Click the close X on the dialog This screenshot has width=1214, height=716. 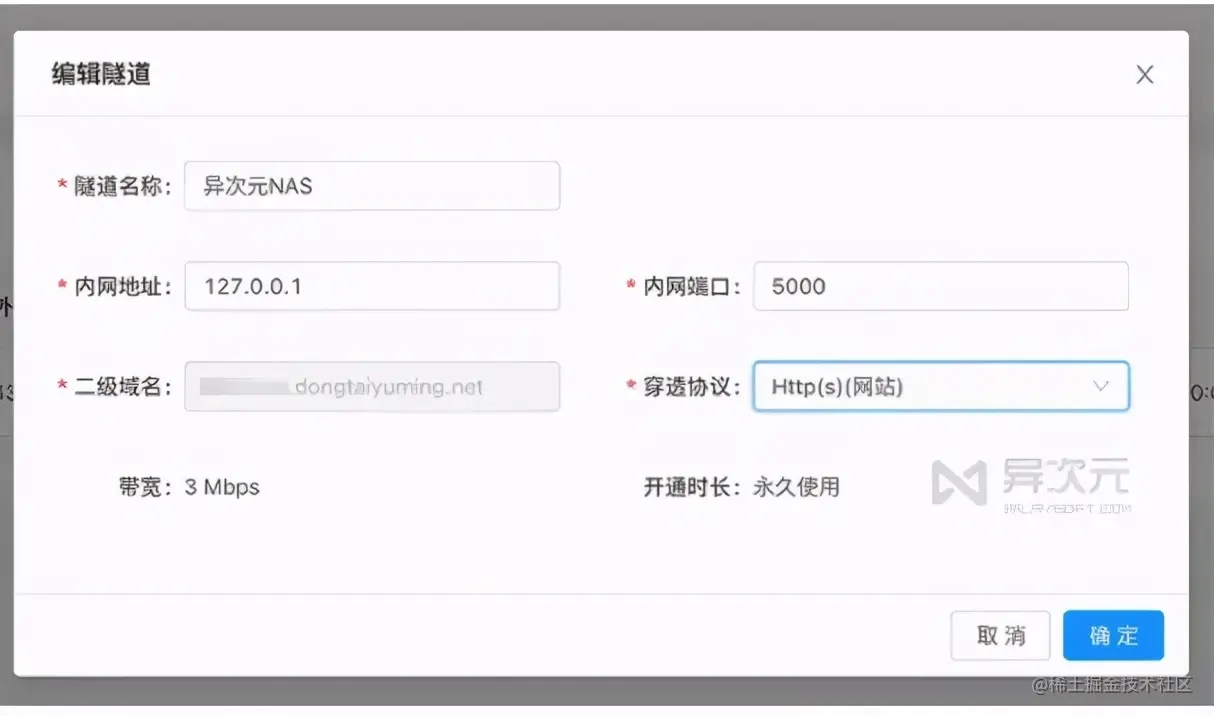tap(1144, 74)
